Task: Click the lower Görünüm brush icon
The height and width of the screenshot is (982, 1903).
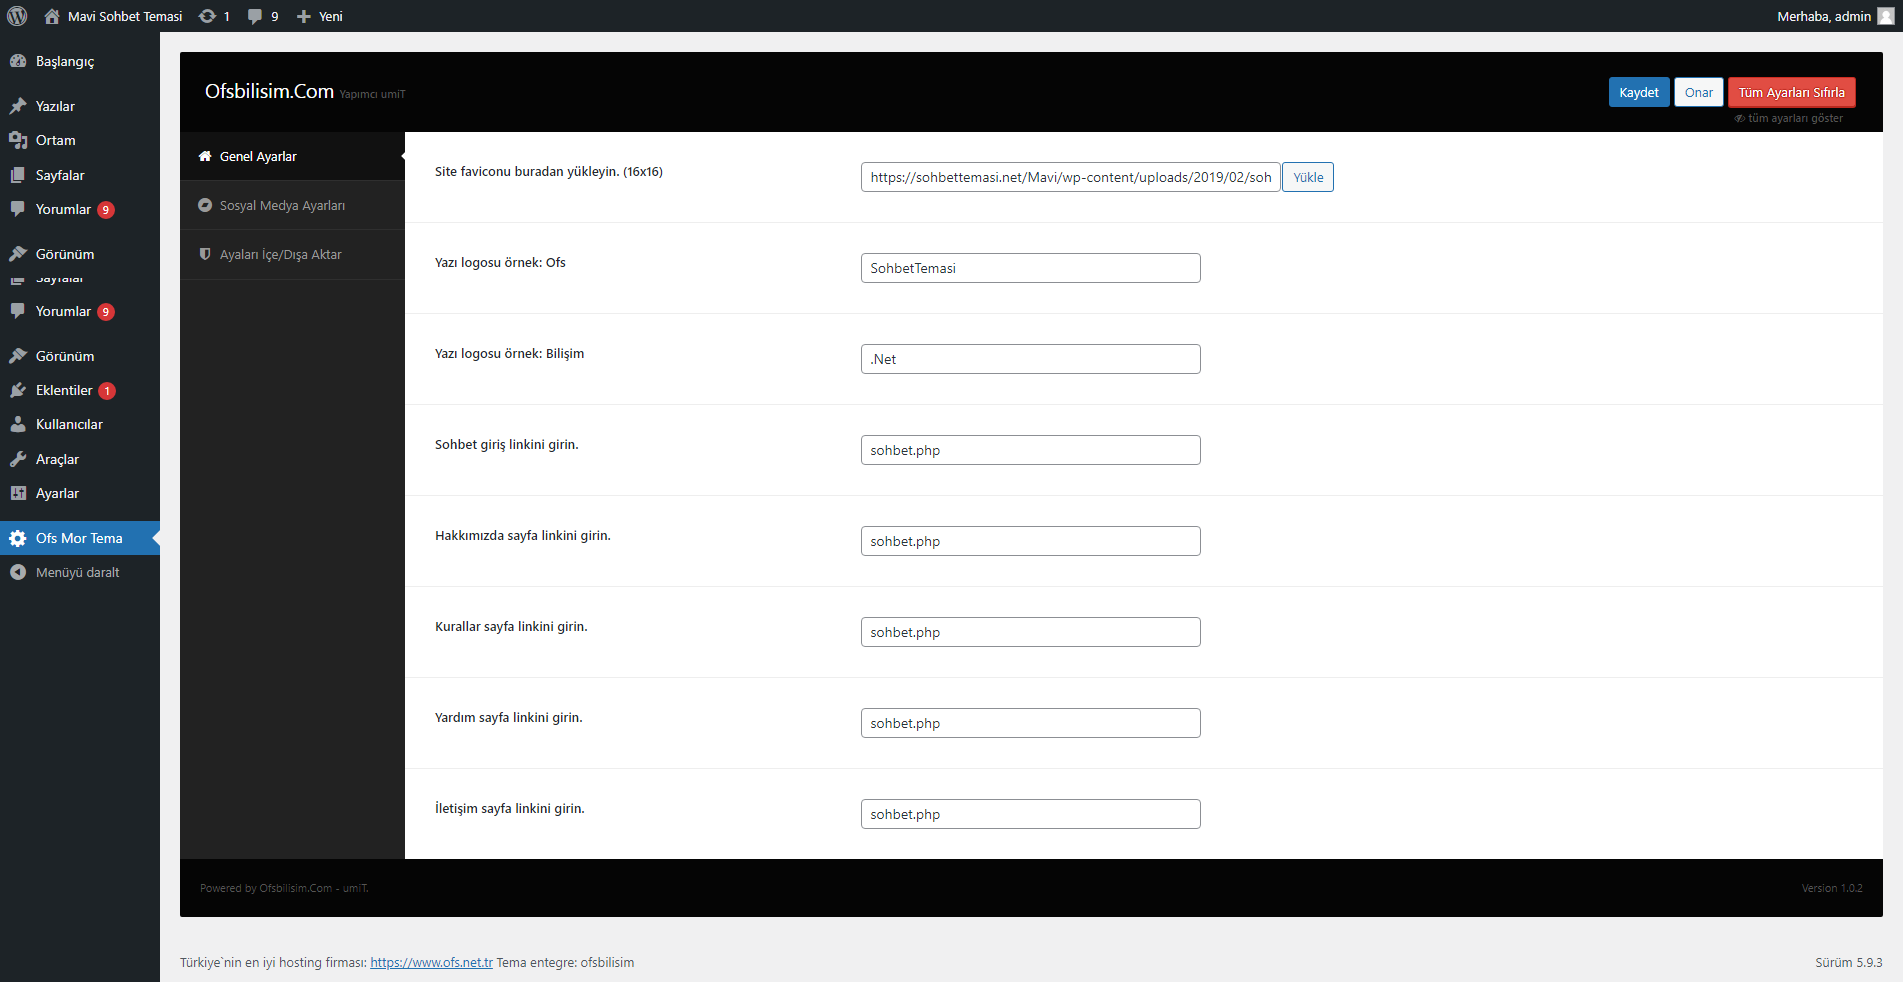Action: [x=18, y=356]
